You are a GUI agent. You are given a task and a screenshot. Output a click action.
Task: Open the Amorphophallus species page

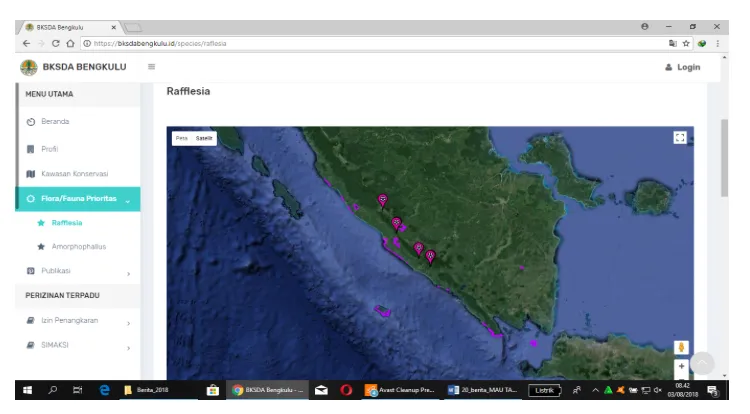(78, 246)
